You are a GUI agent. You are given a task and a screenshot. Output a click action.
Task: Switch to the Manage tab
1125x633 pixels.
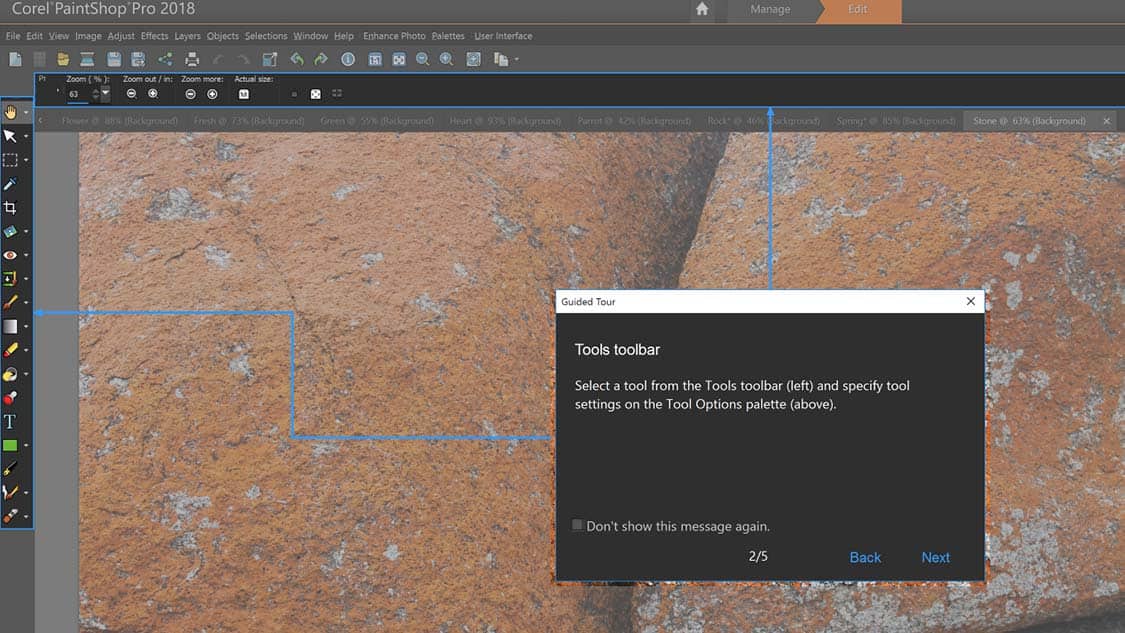(770, 10)
